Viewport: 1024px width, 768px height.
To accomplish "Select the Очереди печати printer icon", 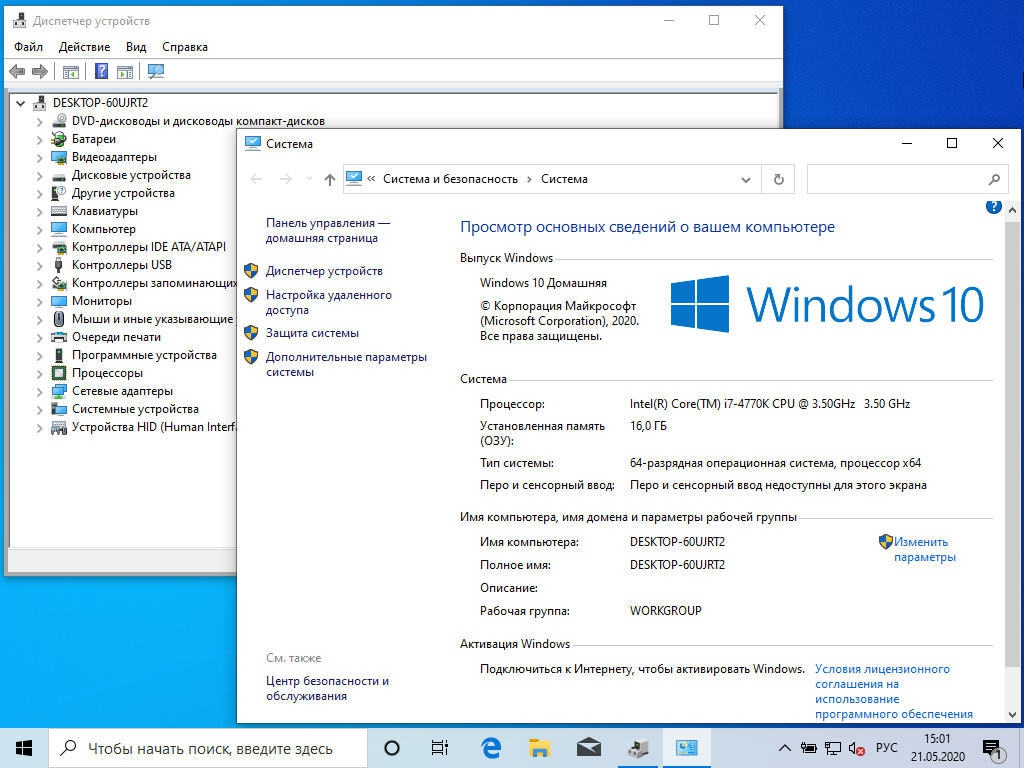I will coord(59,337).
